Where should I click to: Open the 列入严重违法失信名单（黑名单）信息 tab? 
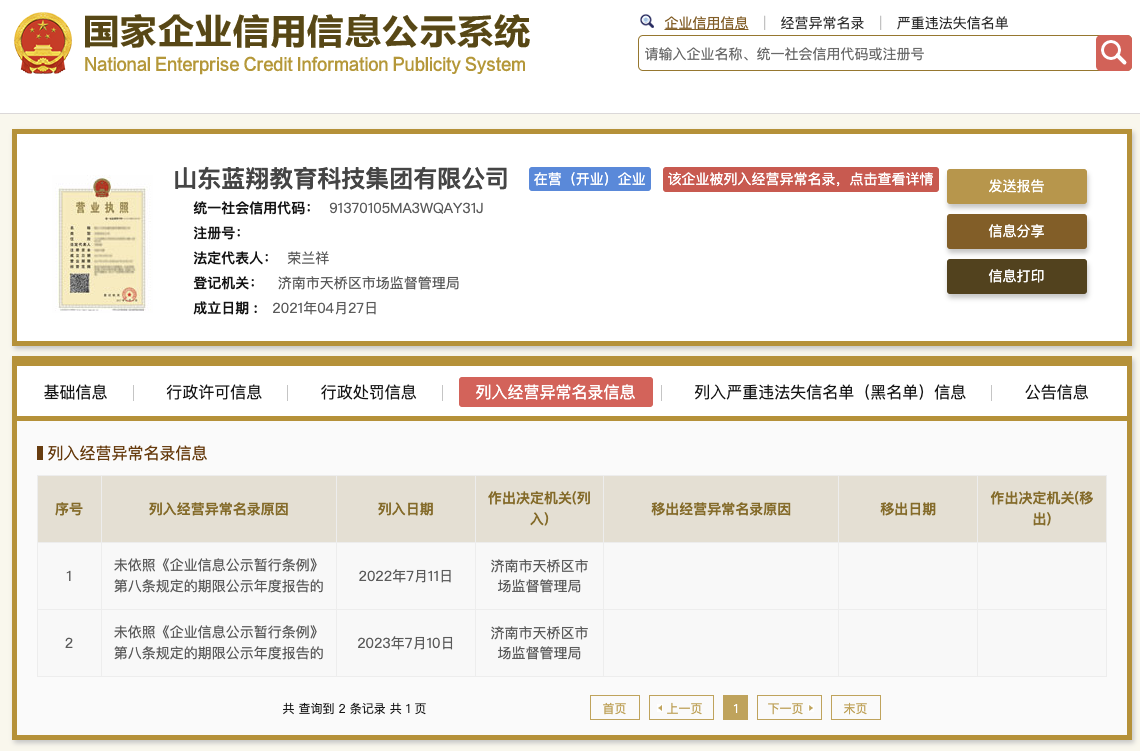[830, 393]
